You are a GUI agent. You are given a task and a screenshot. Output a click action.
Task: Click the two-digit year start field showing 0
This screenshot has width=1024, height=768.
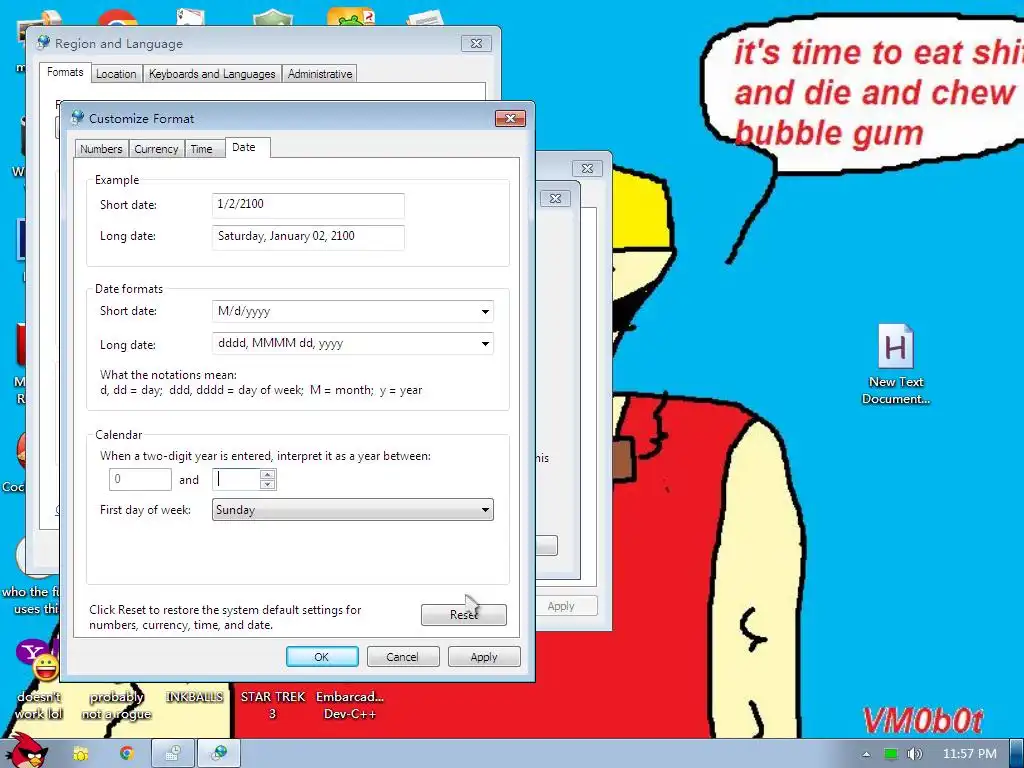coord(140,479)
